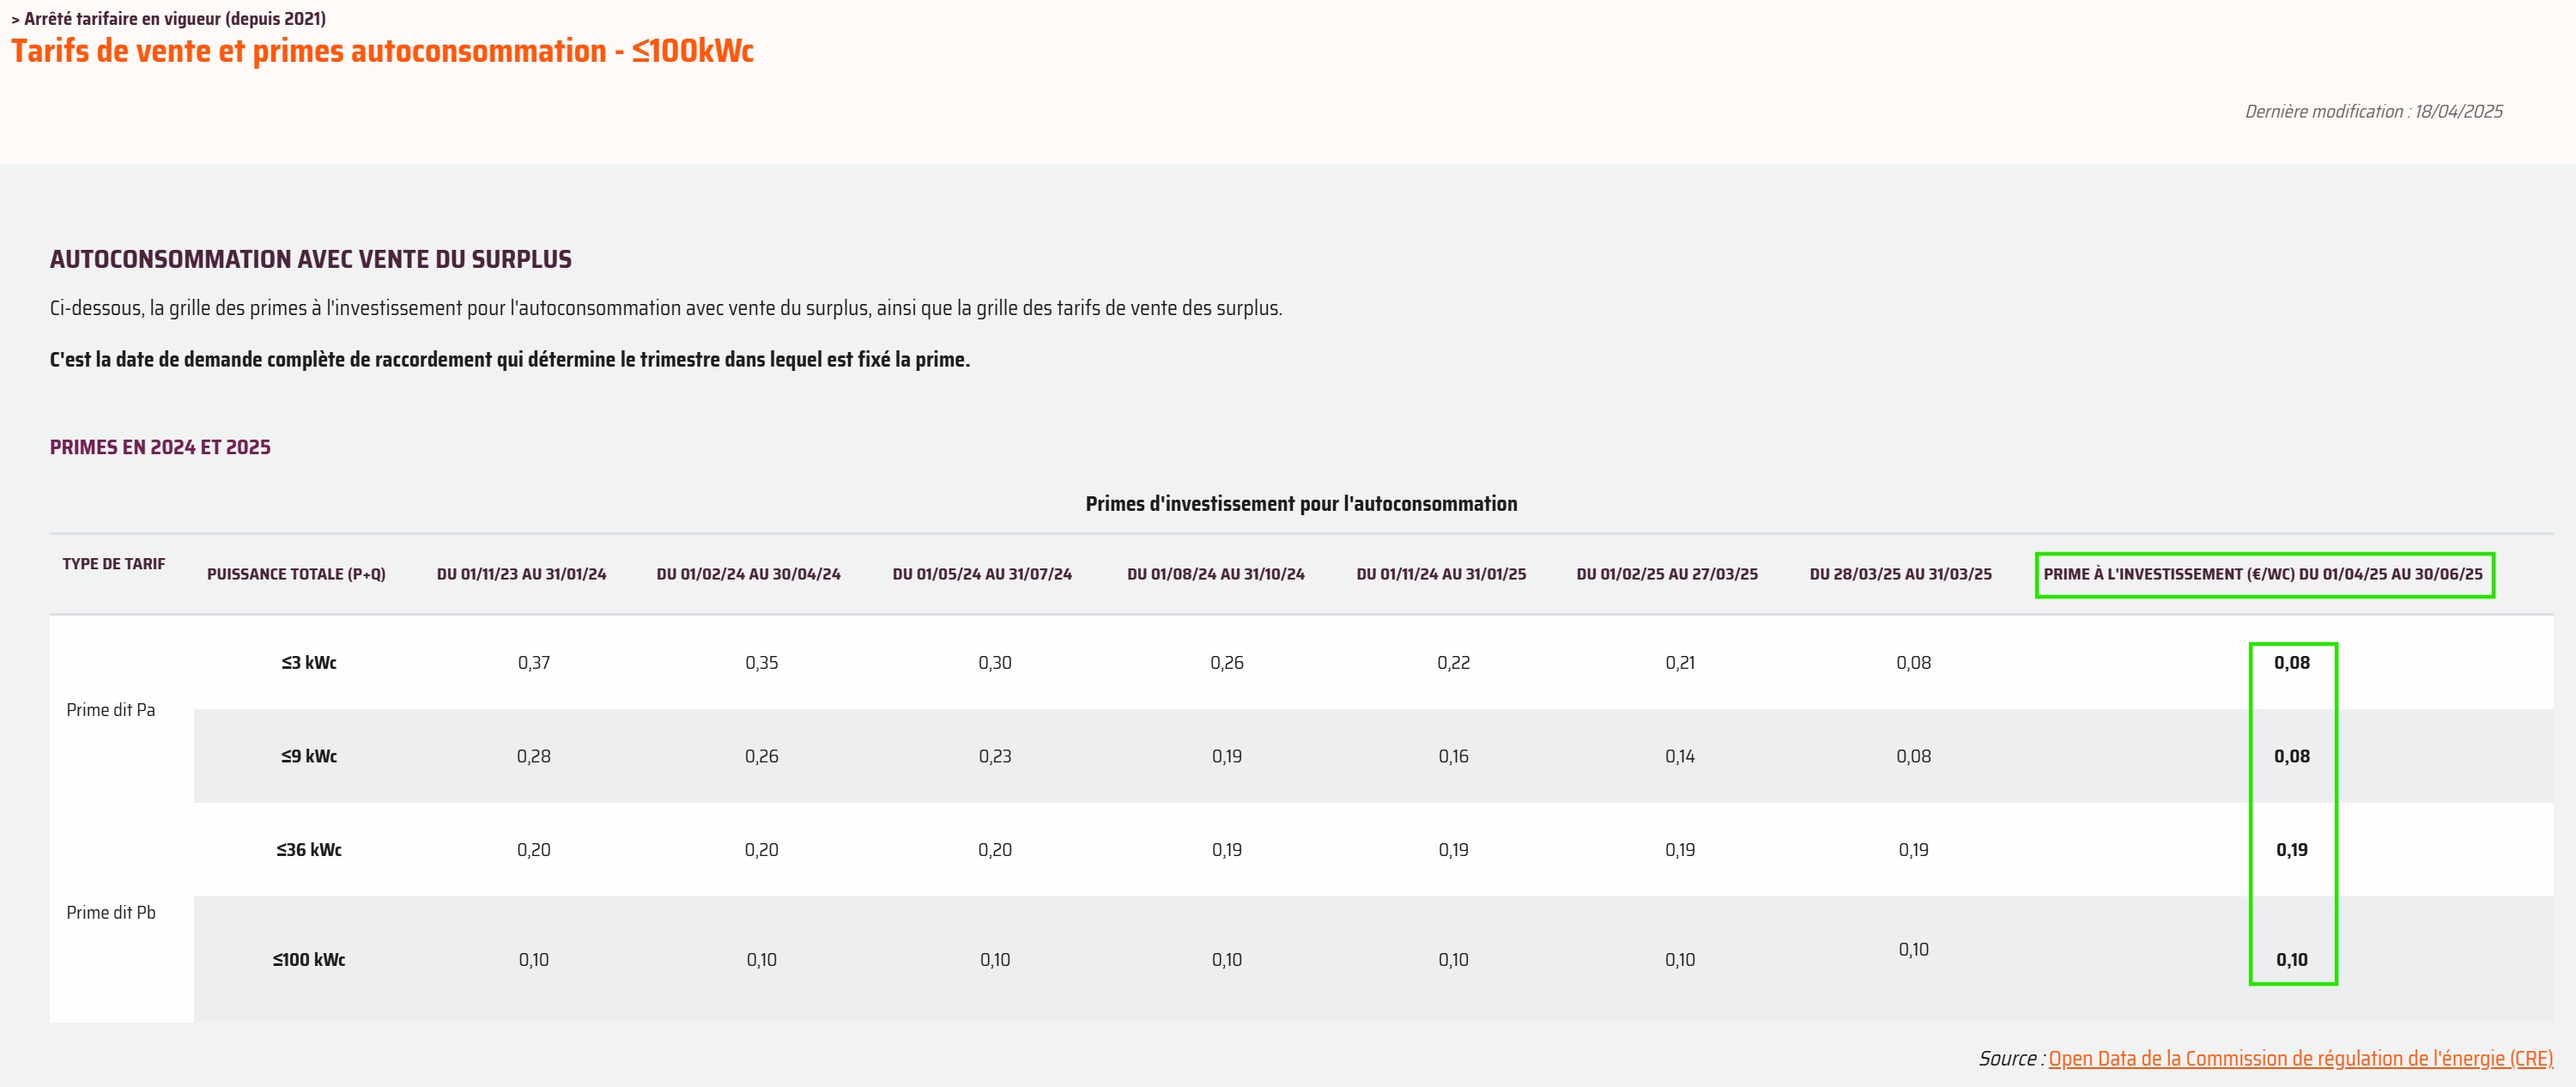Click the 'Du 01/02/24 au 30/04/24' header
Screen dimensions: 2576x1087
point(748,574)
